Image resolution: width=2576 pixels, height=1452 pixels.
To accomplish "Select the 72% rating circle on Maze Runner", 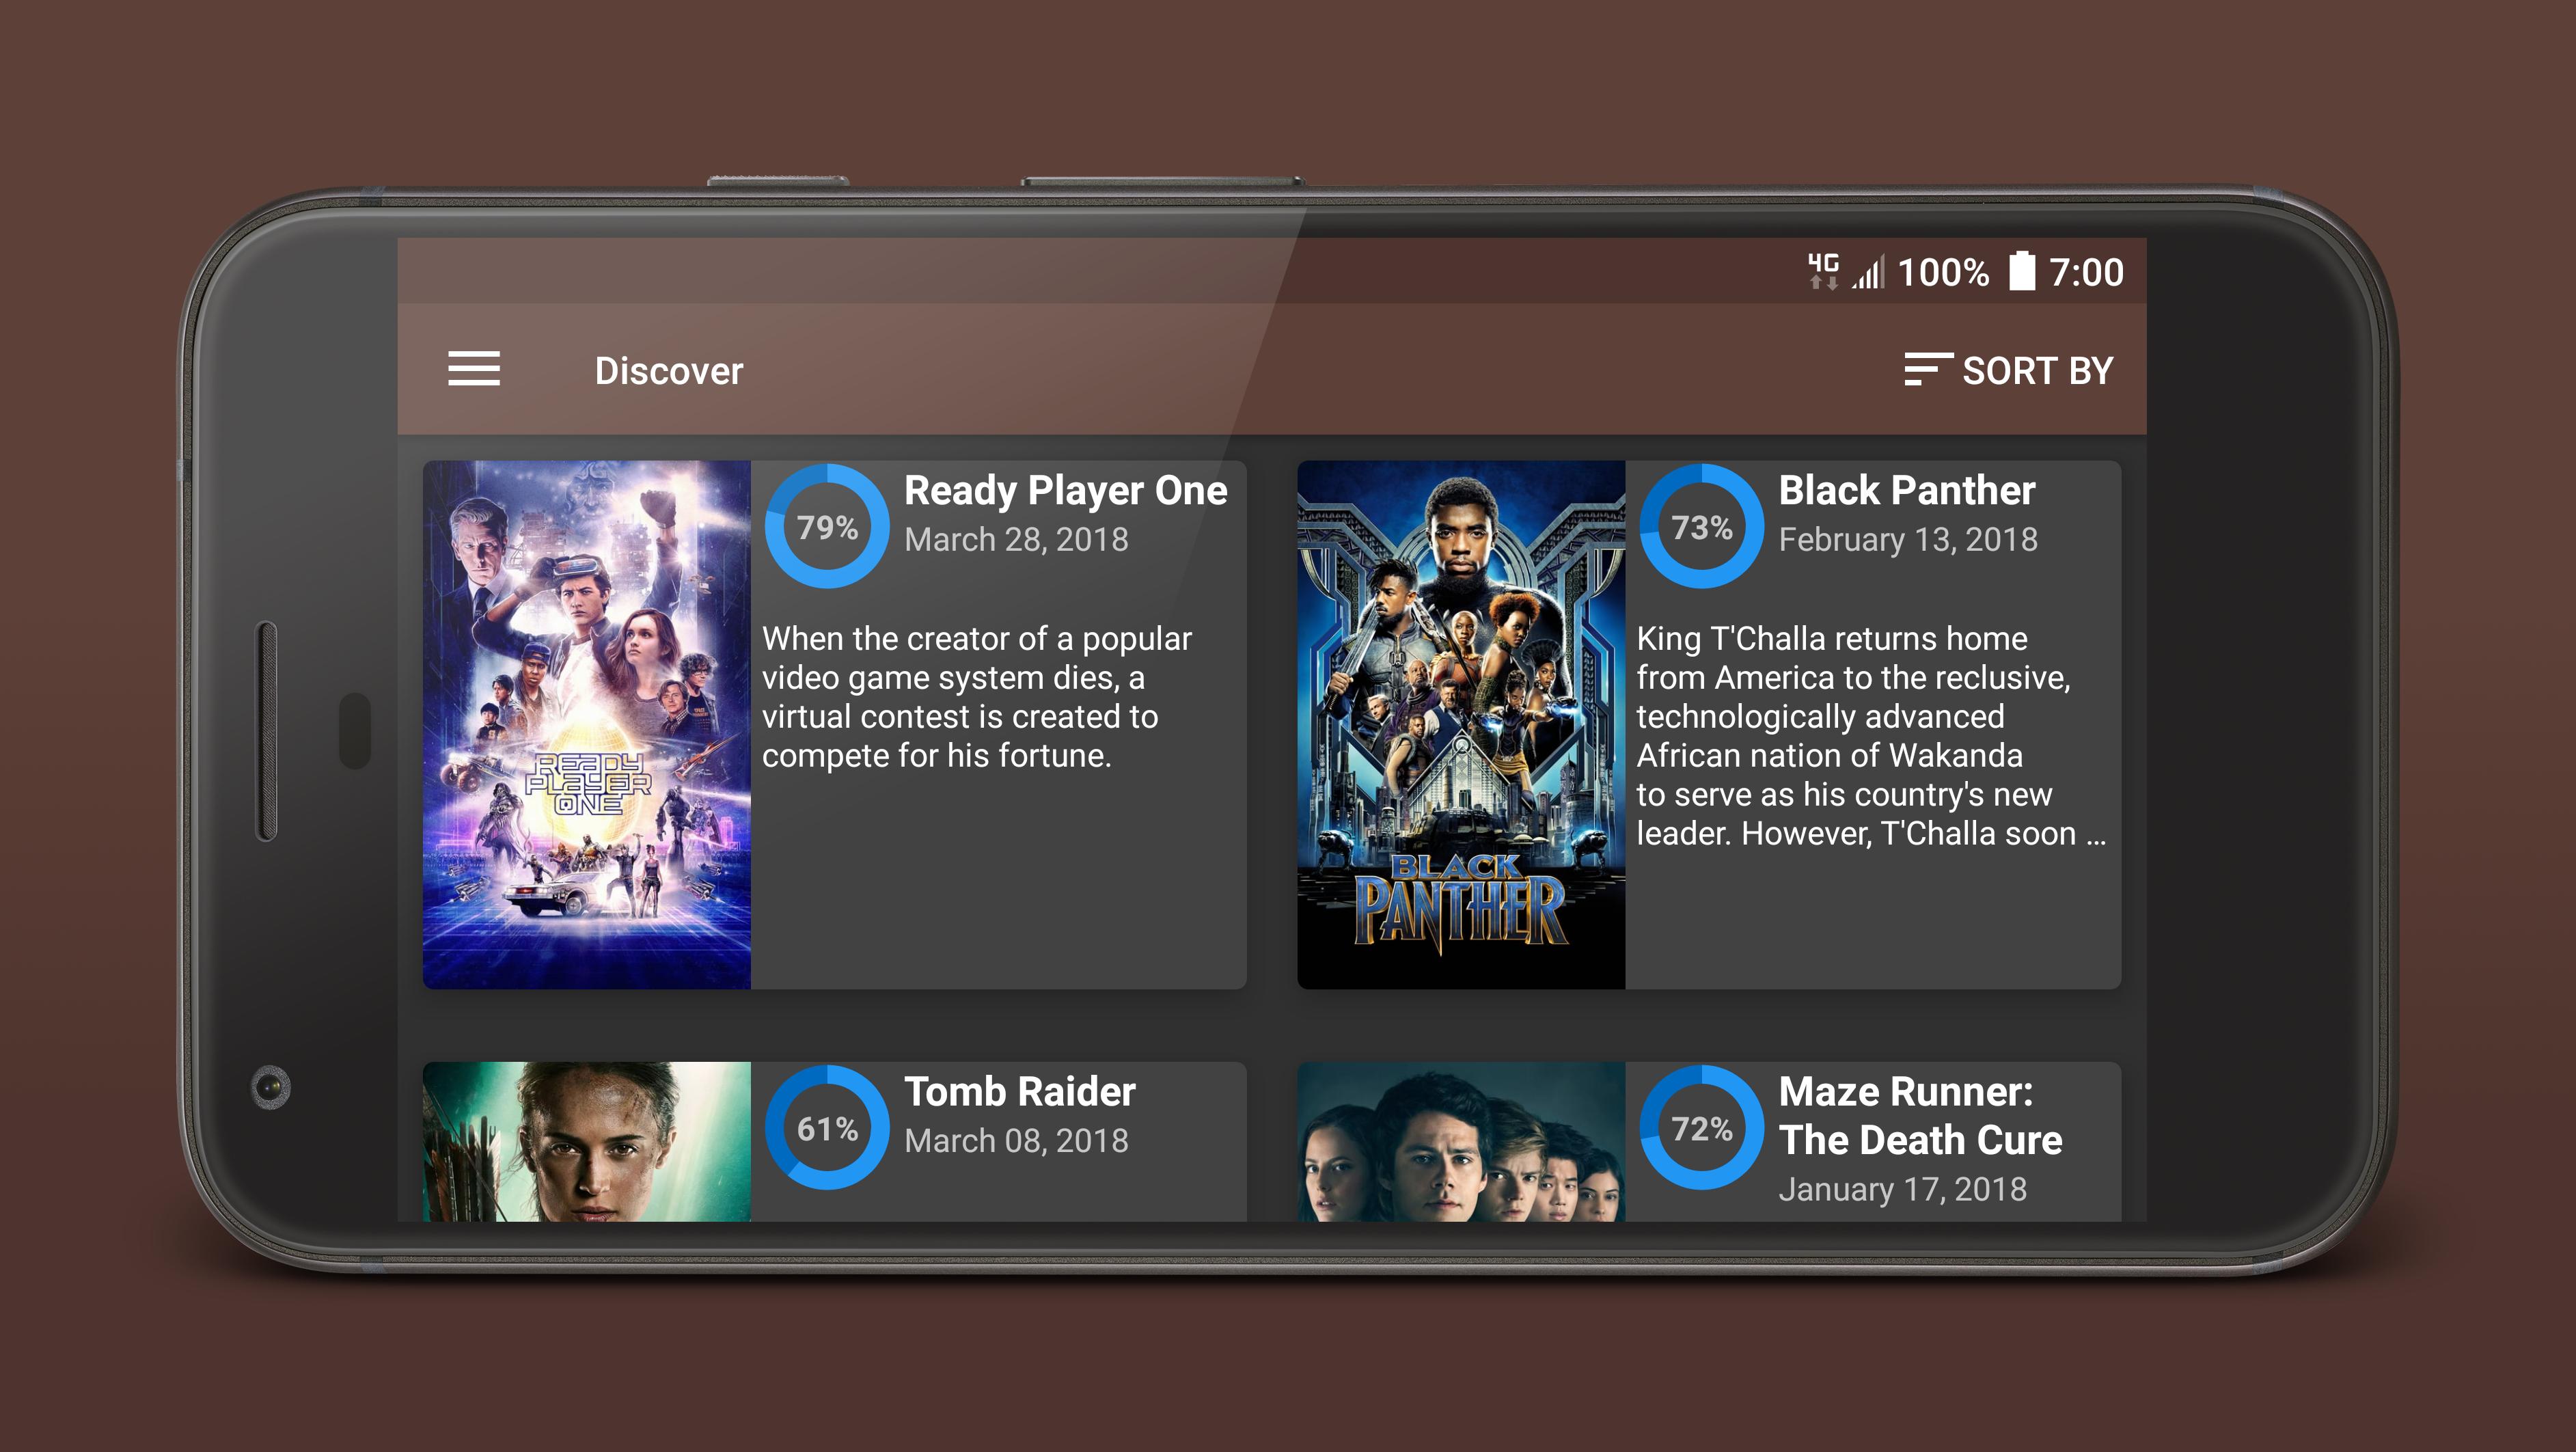I will 1702,1128.
